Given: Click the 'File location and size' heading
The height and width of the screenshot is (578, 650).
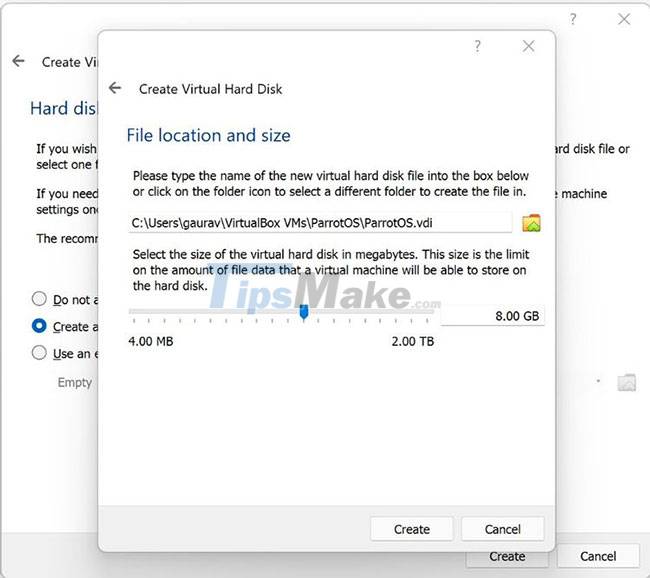Looking at the screenshot, I should [209, 135].
